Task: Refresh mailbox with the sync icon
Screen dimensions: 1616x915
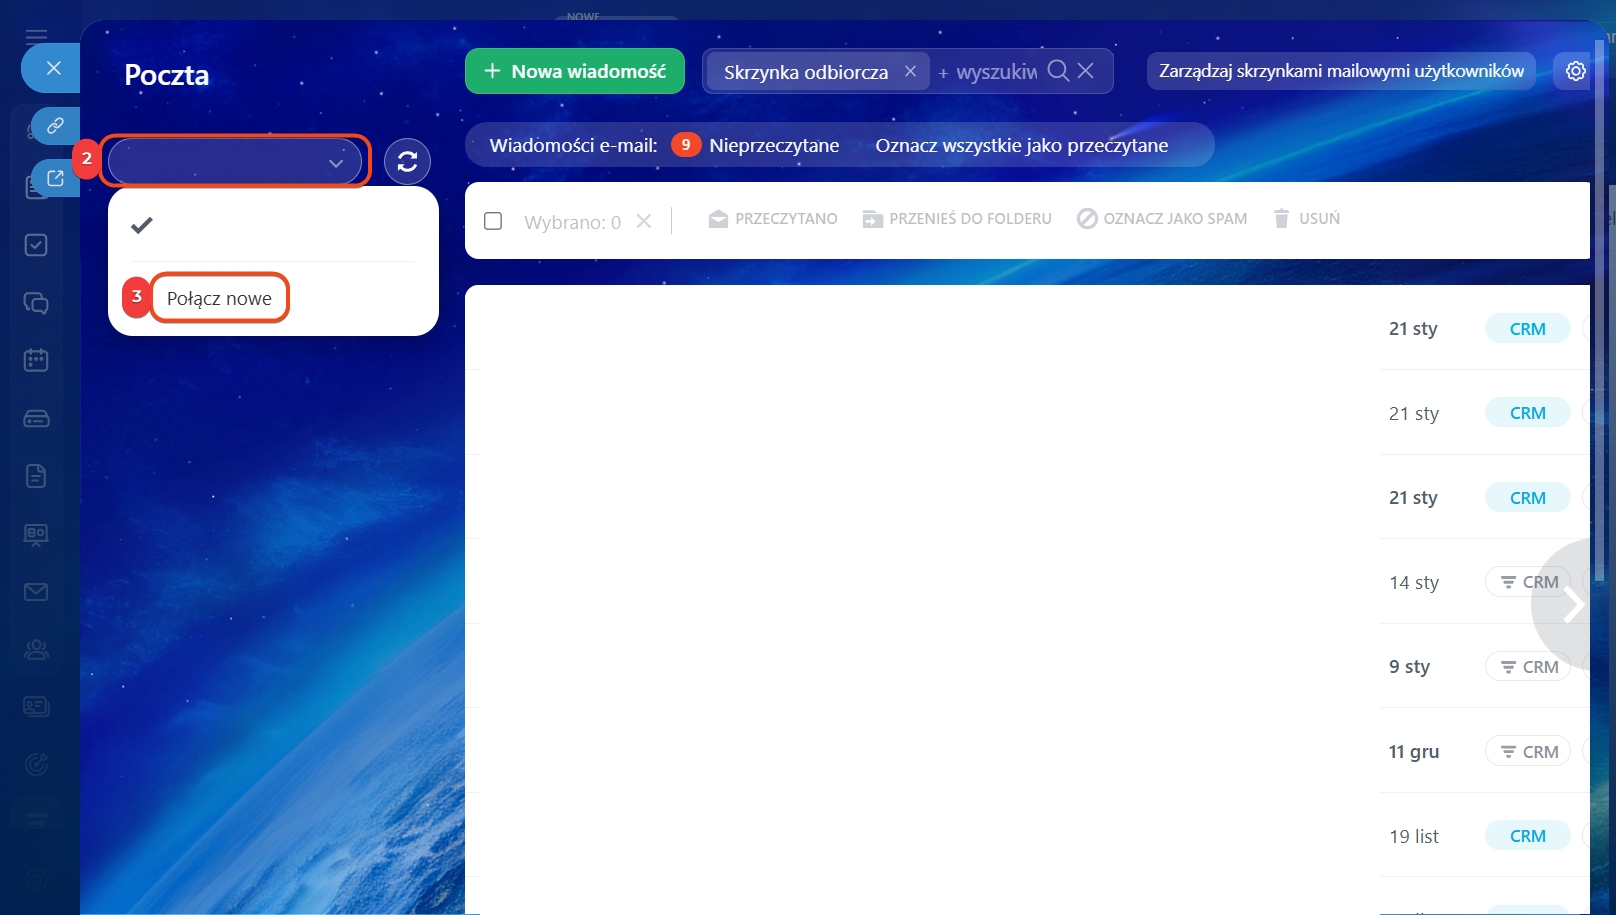Action: point(407,161)
